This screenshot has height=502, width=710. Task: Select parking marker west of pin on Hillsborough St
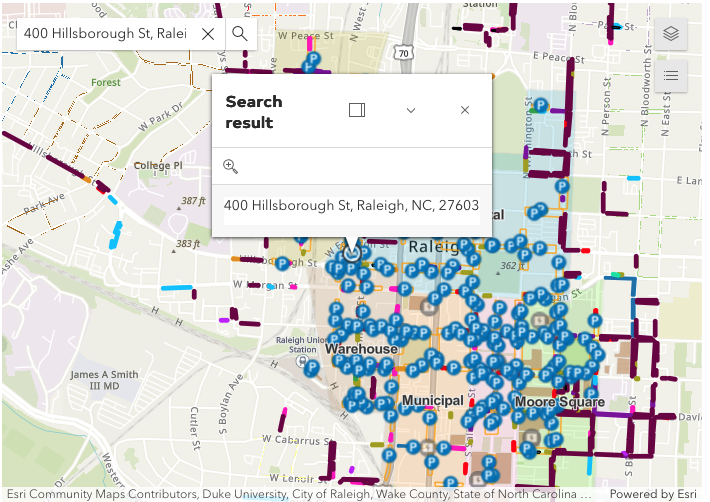click(283, 264)
